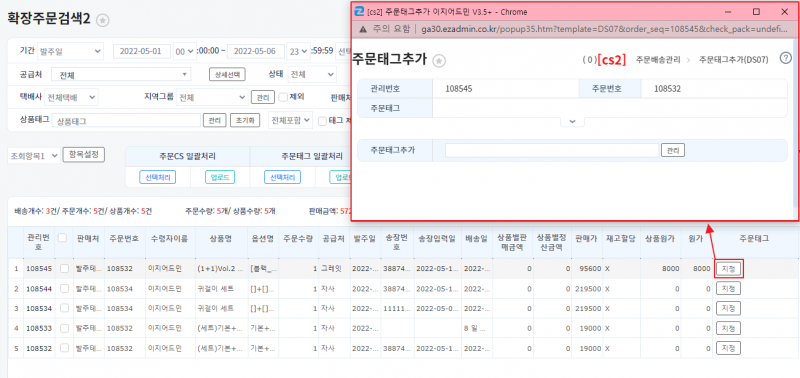
Task: Favorite star next to 주문태그추가 popup title
Action: click(x=439, y=61)
